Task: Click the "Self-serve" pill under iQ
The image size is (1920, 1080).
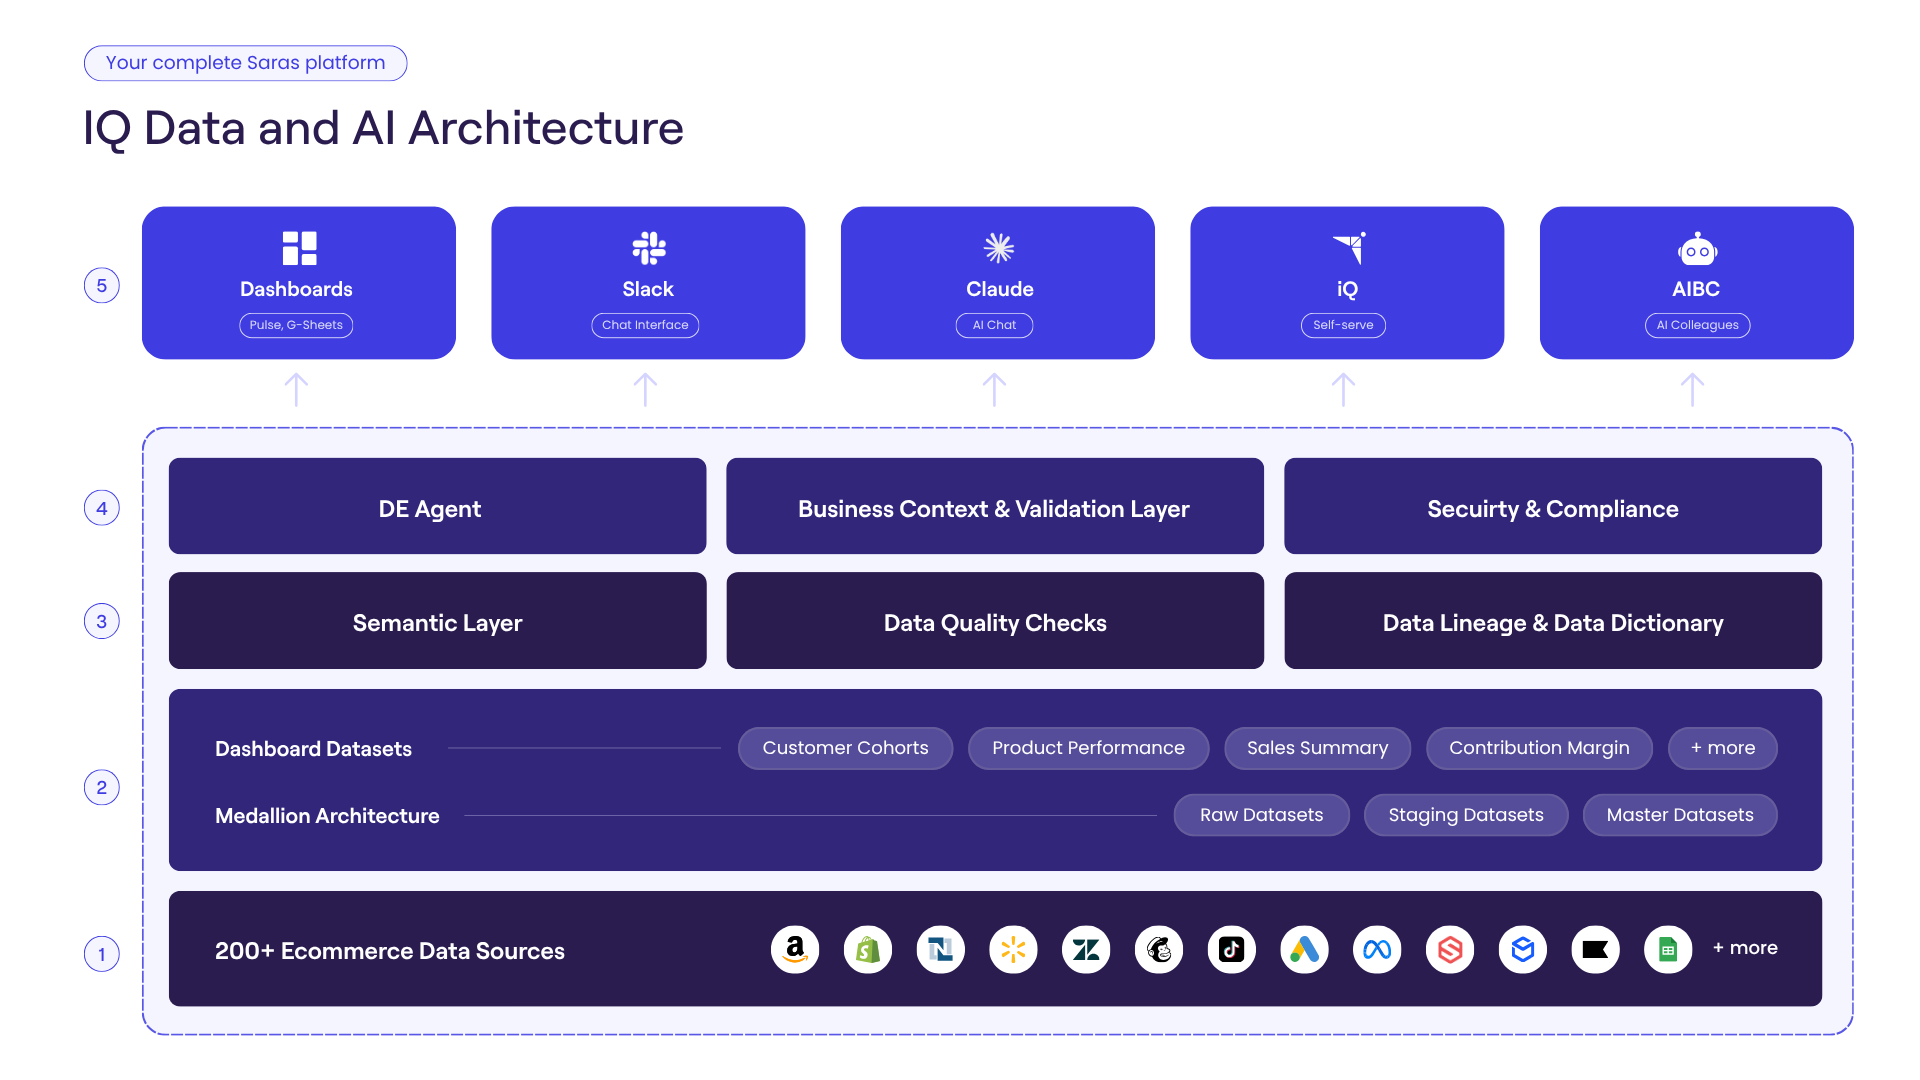Action: pos(1343,325)
